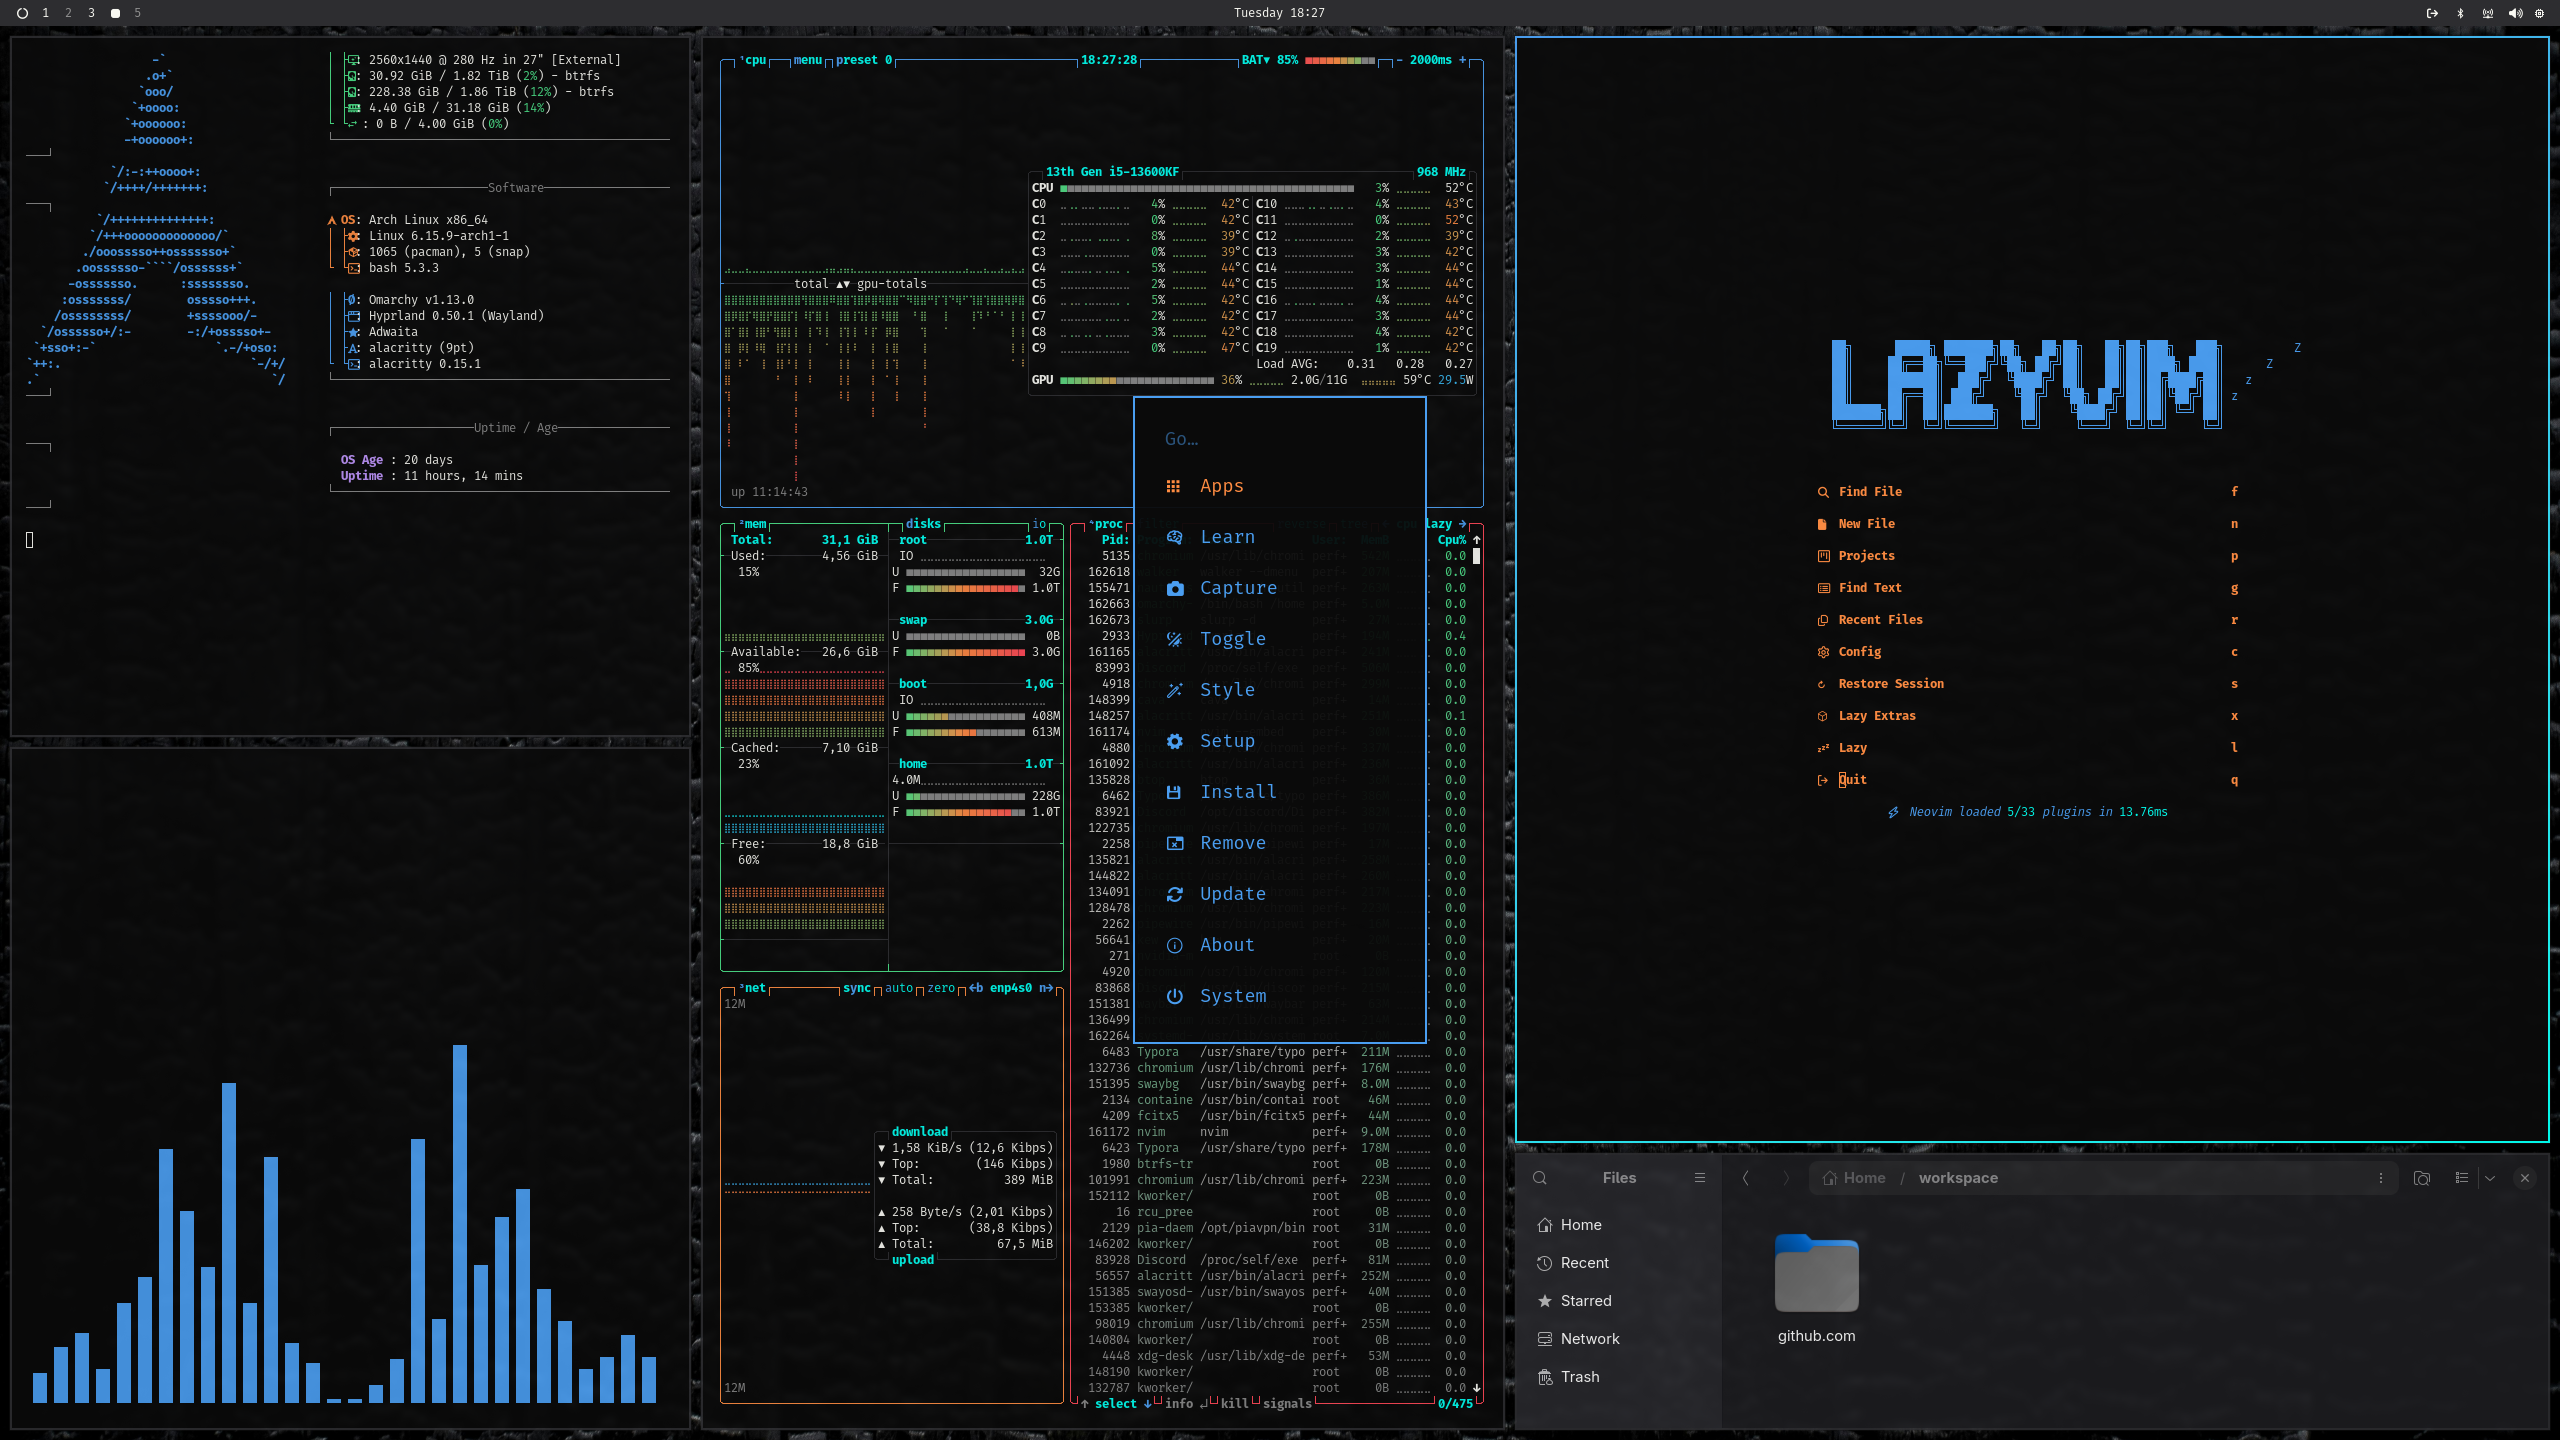Screen dimensions: 2560x1440
Task: Choose Install from the Go menu
Action: tap(1237, 792)
